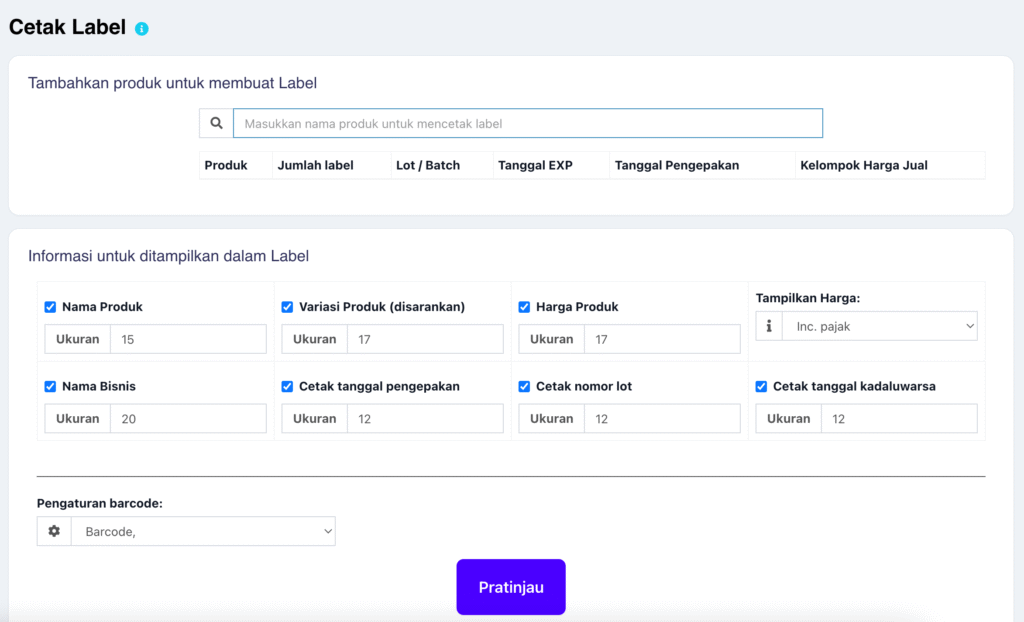Click the gear icon for barcode settings
Viewport: 1024px width, 622px height.
point(54,532)
